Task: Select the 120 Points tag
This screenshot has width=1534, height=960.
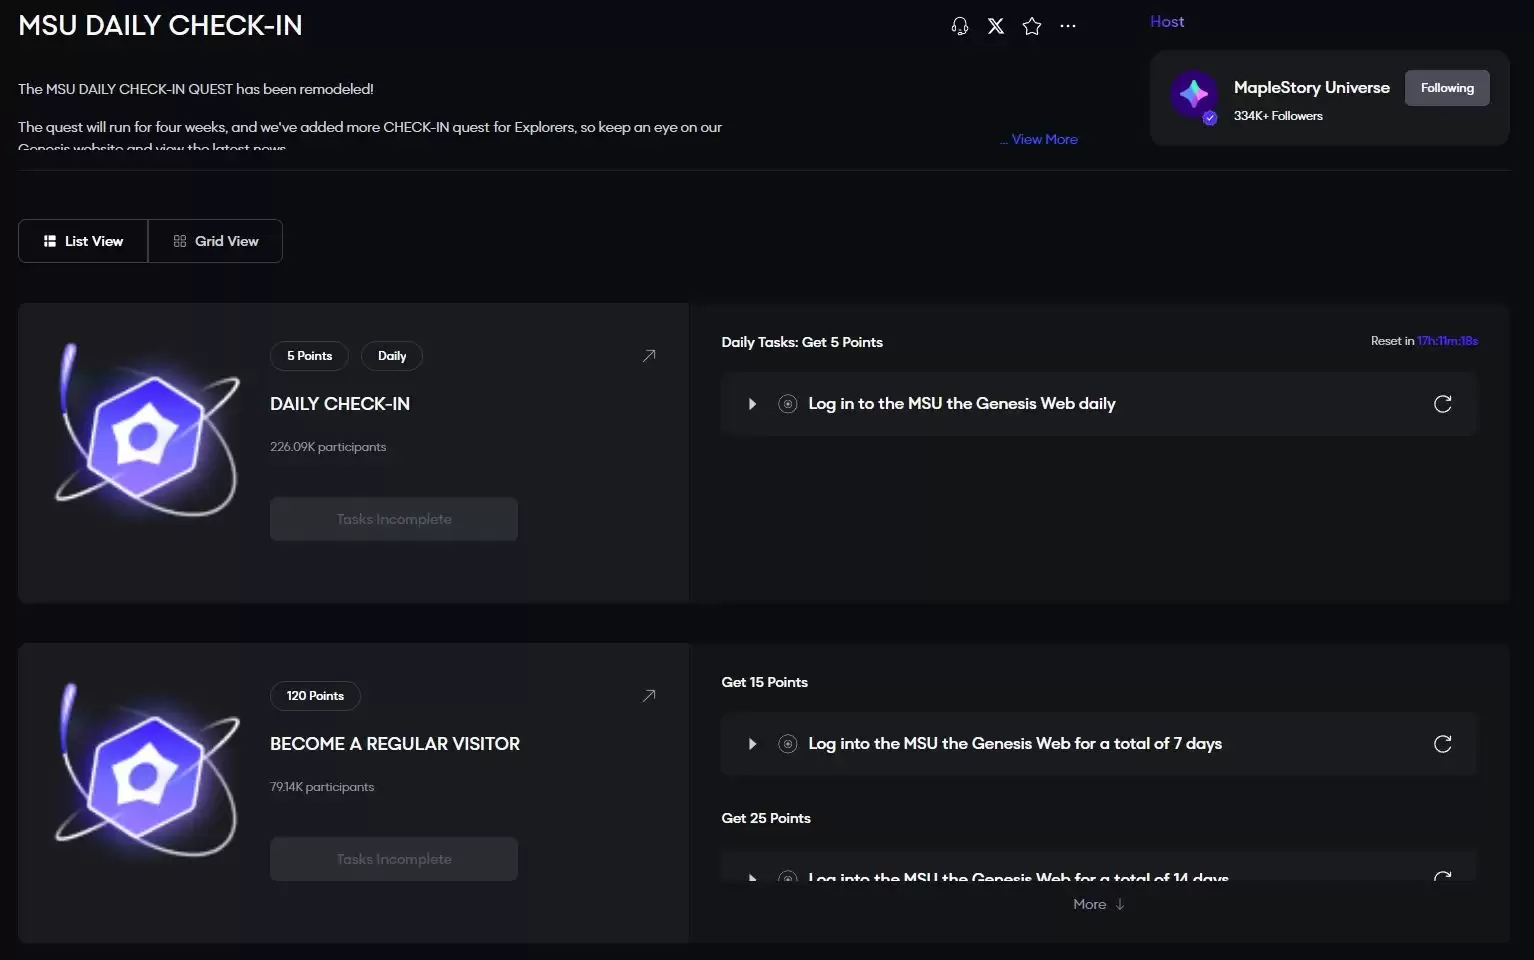Action: point(315,696)
